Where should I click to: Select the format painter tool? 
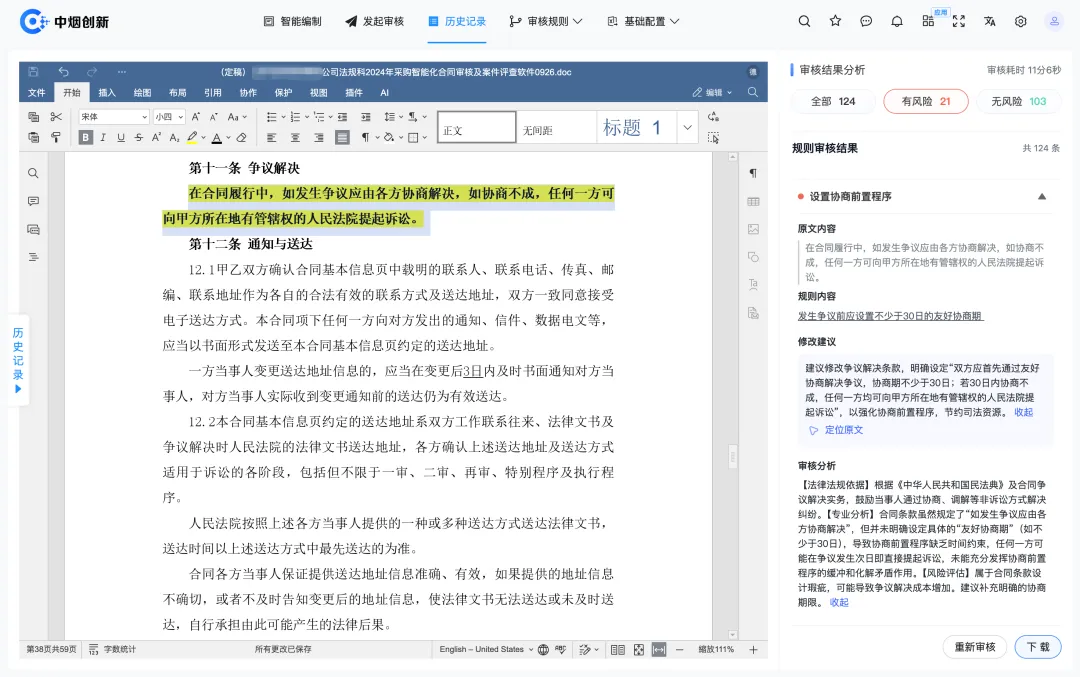[56, 138]
